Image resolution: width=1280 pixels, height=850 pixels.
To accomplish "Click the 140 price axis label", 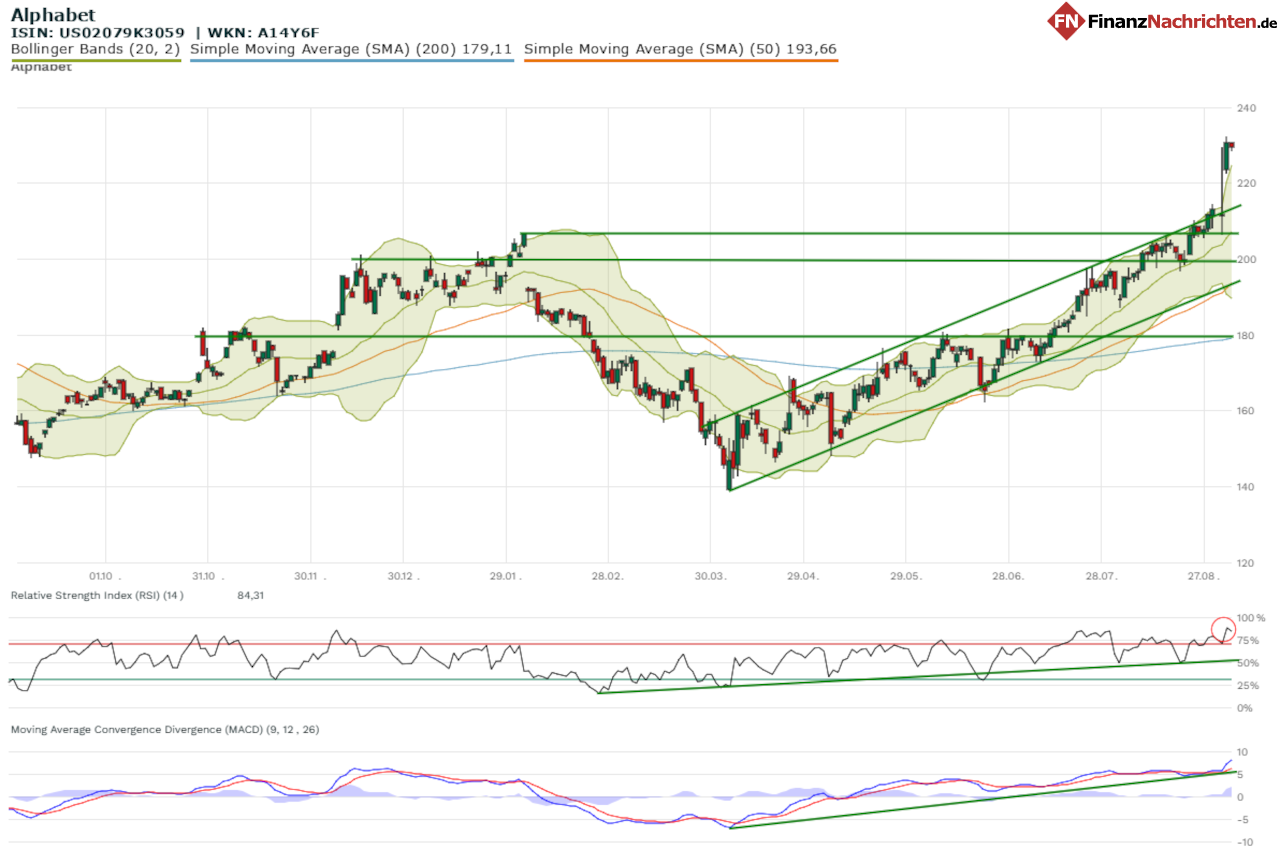I will pyautogui.click(x=1246, y=487).
